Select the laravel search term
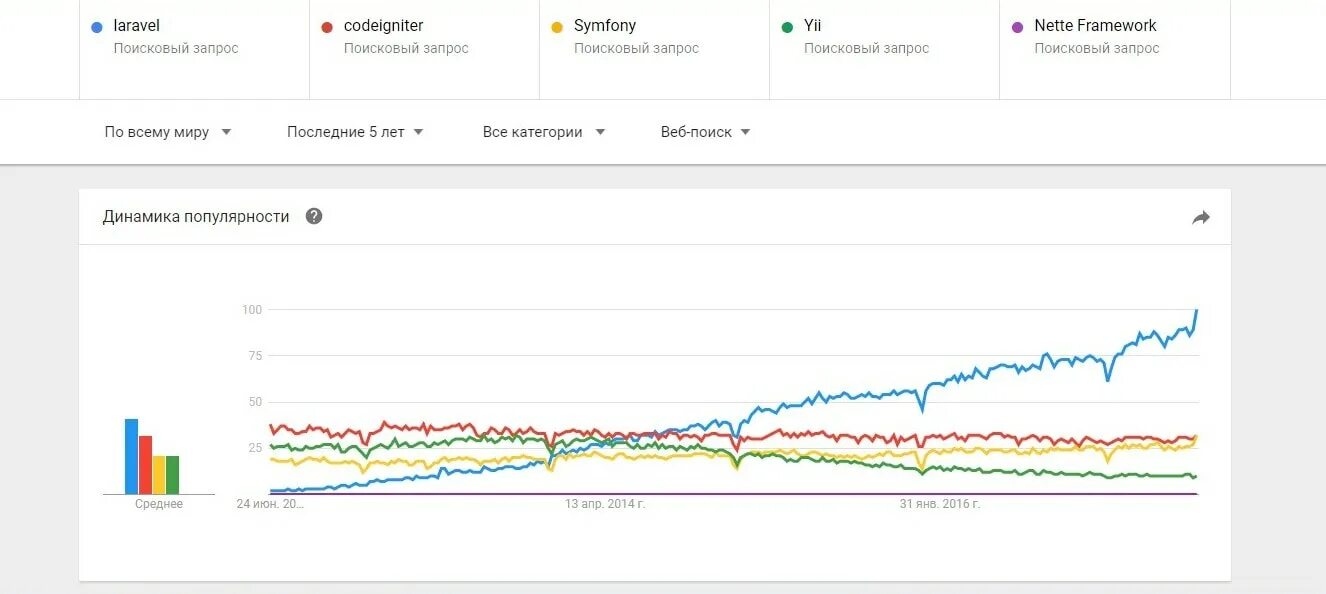Screen dimensions: 1326x594 coord(136,26)
